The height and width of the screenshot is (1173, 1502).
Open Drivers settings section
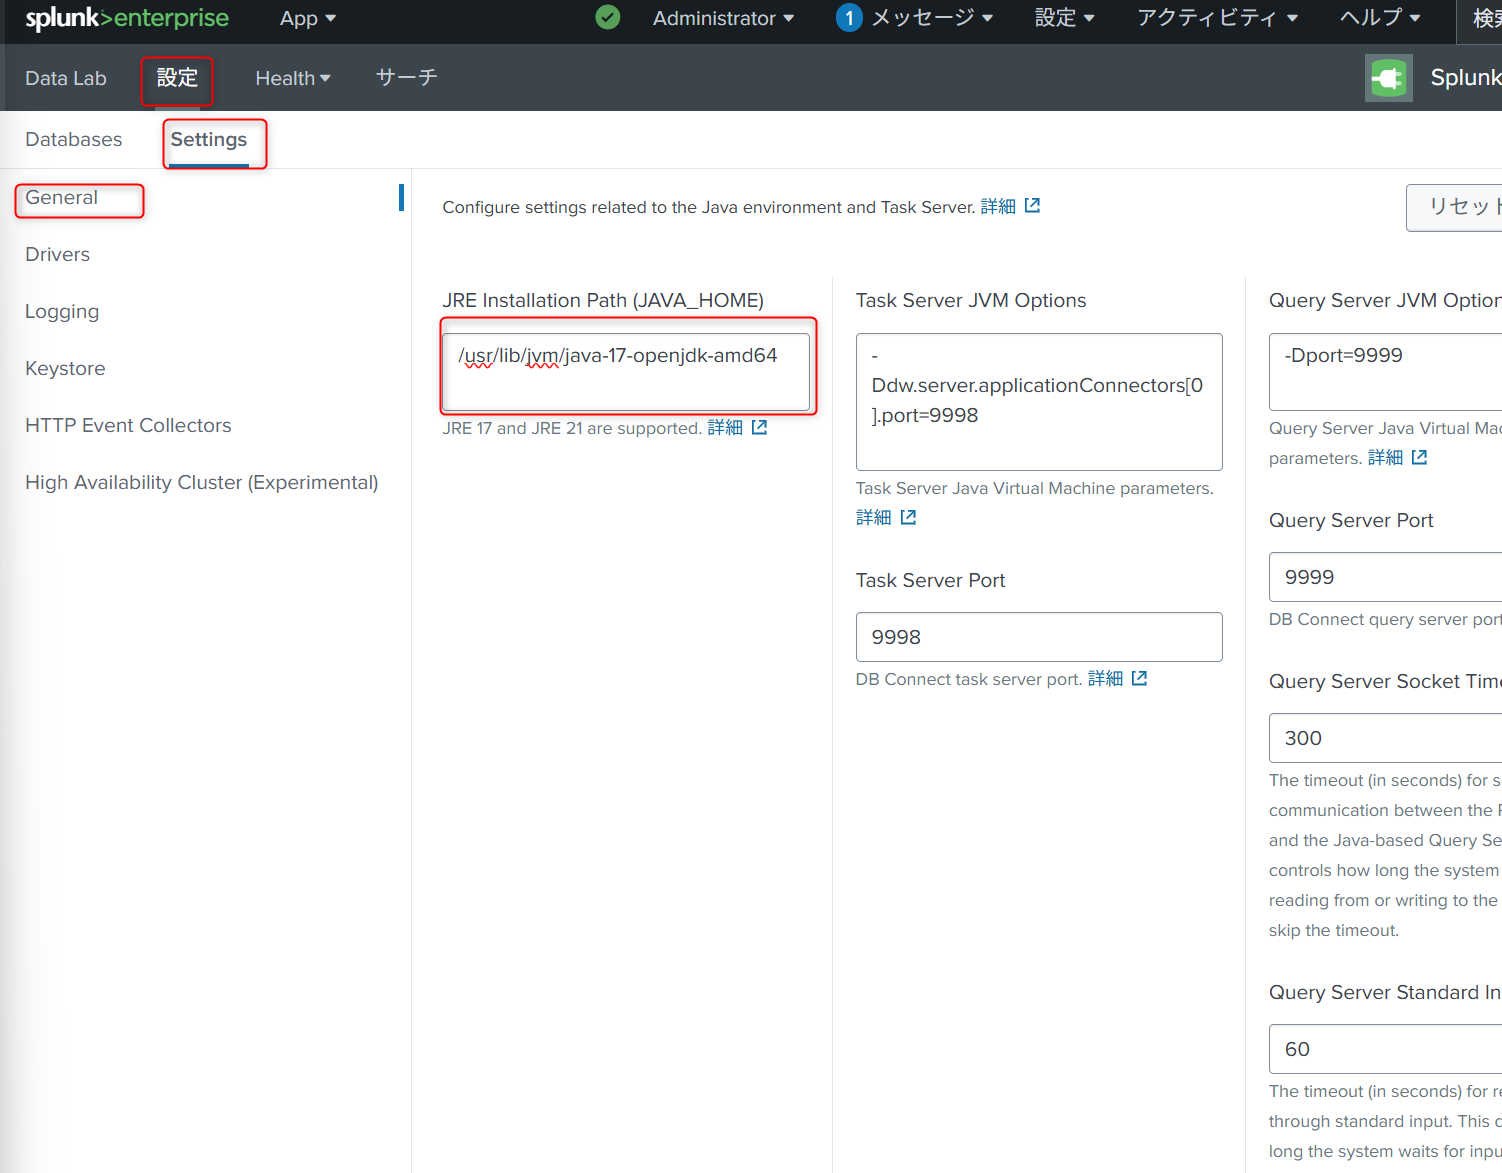pos(58,254)
